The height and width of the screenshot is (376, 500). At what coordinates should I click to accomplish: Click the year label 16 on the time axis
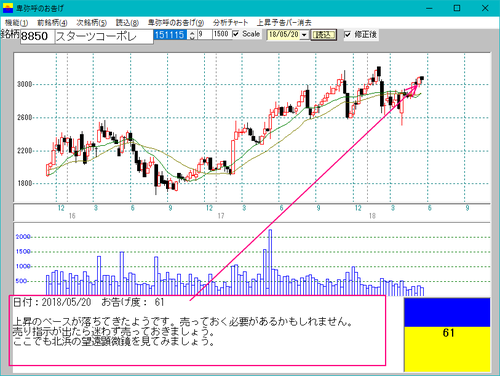[72, 216]
